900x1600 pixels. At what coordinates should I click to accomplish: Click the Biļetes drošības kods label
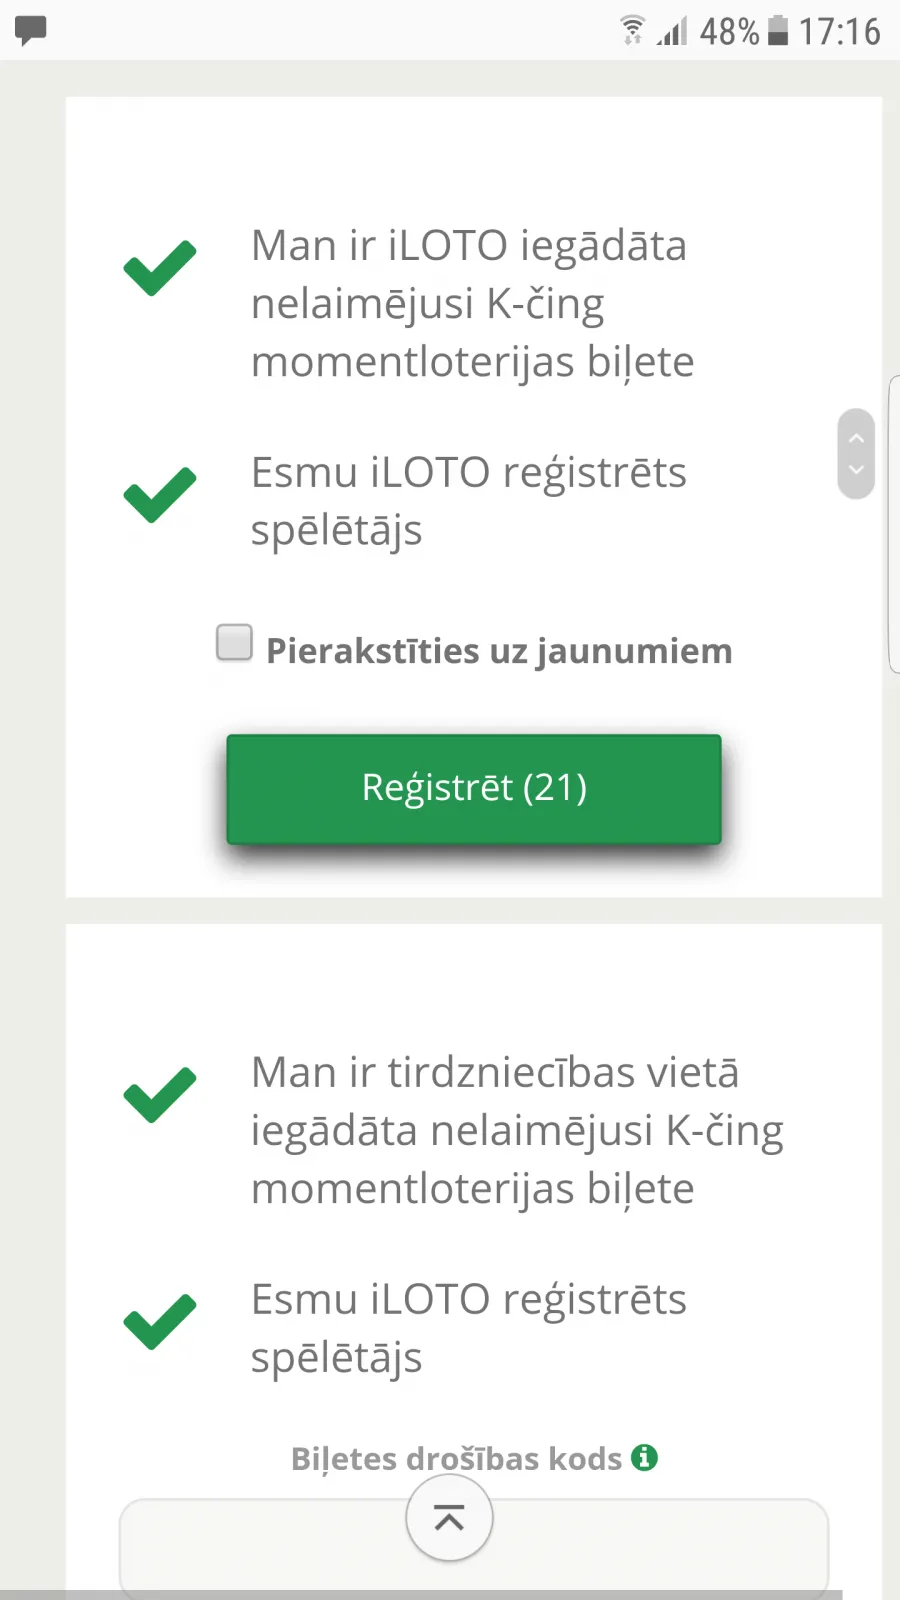point(457,1459)
